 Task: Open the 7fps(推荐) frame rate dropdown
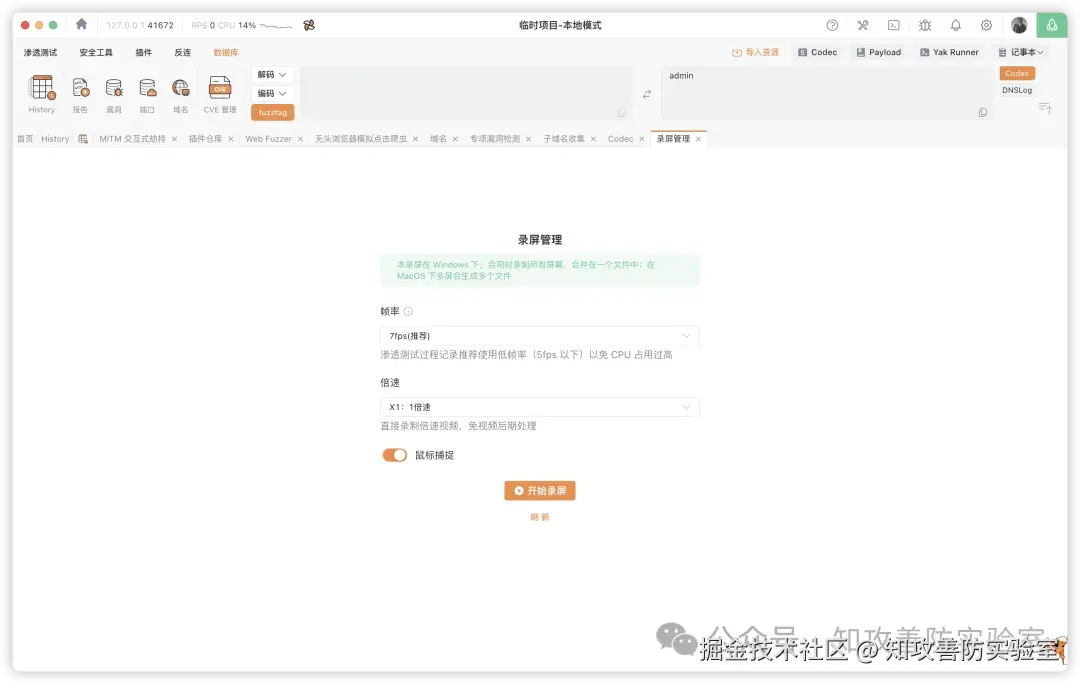click(539, 336)
